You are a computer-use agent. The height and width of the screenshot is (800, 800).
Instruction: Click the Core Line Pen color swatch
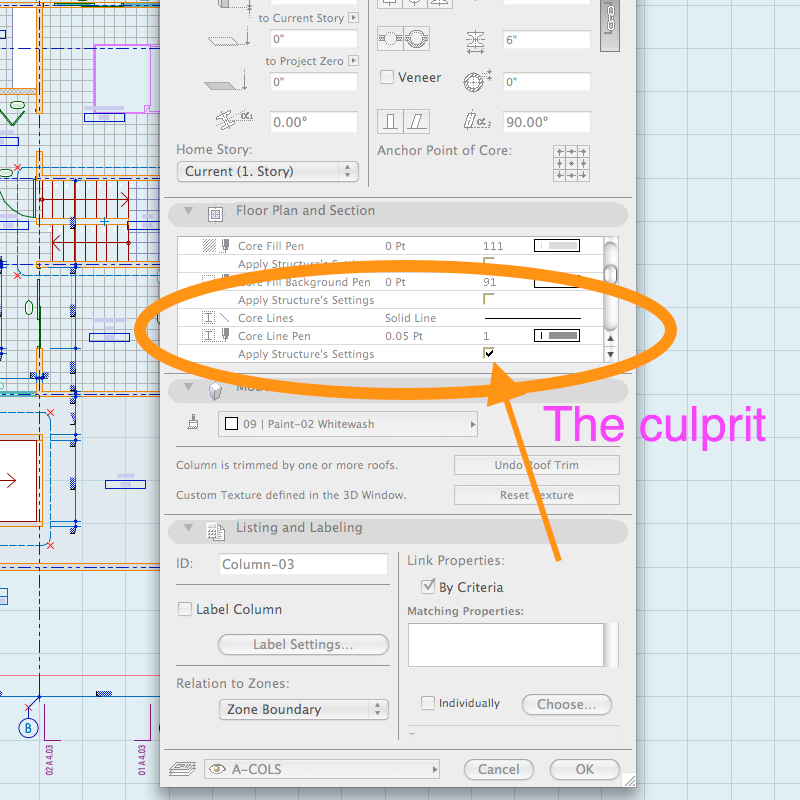[x=557, y=335]
